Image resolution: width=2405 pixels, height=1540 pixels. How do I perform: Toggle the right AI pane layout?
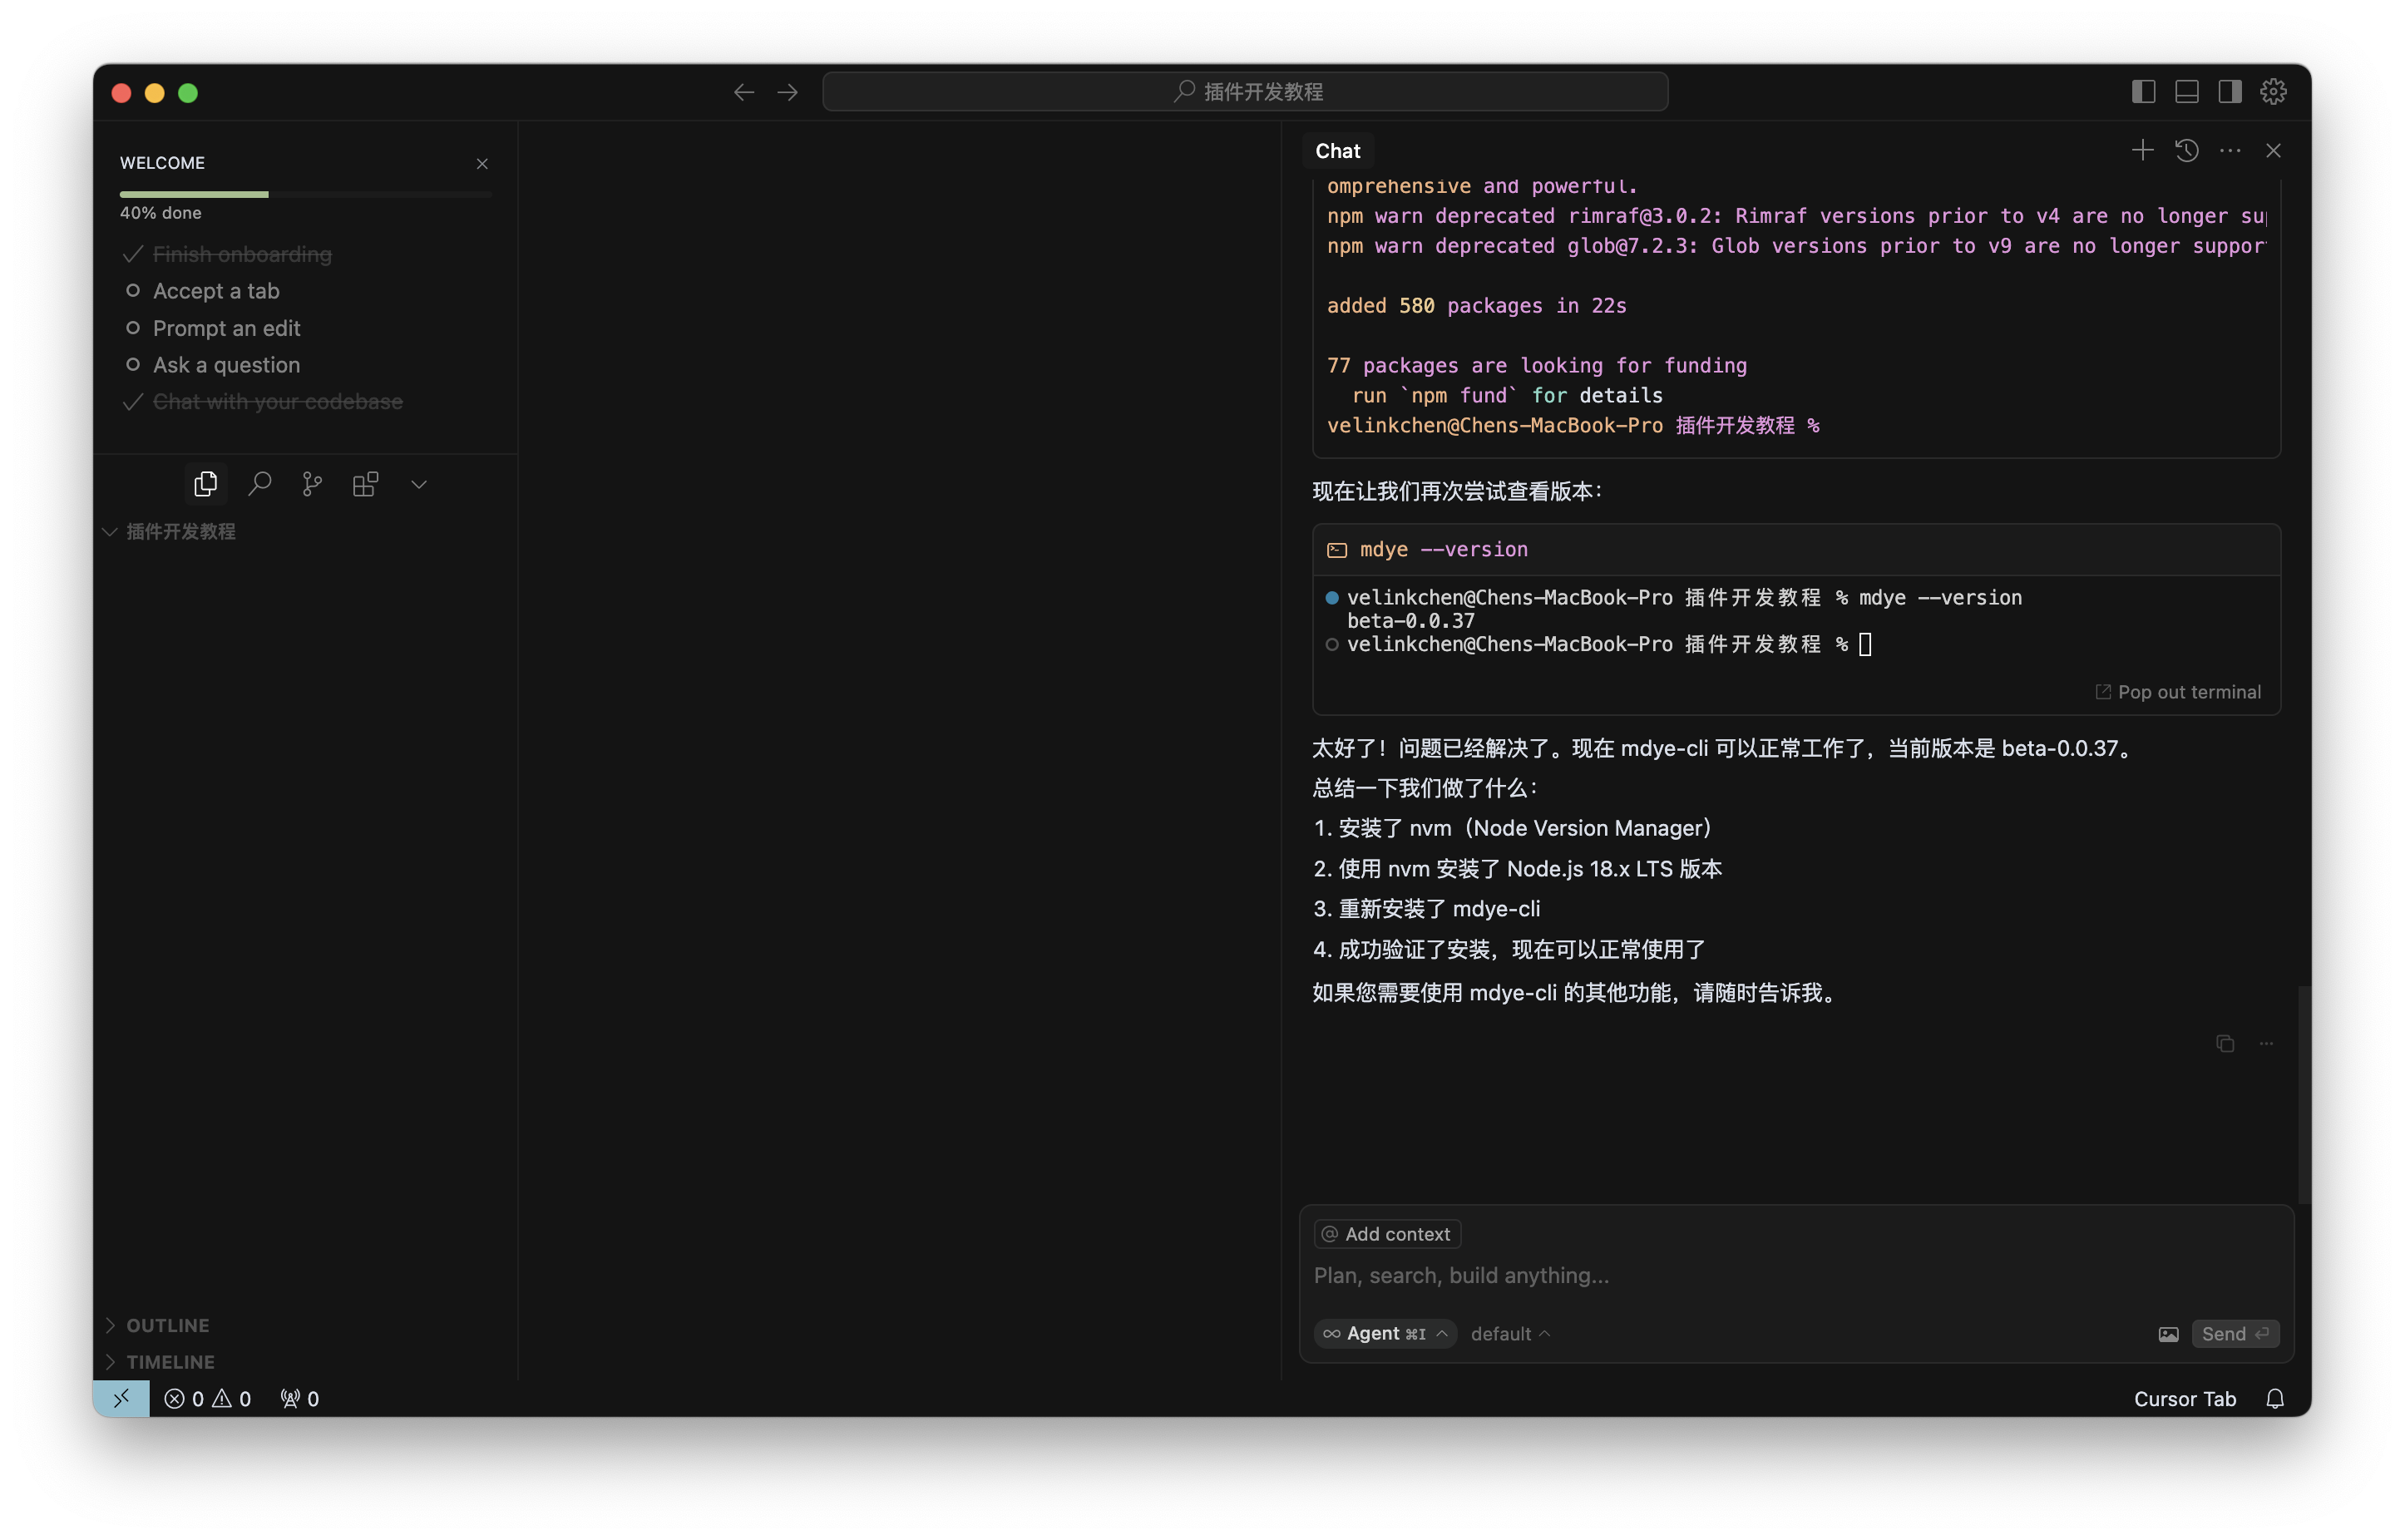(x=2230, y=92)
